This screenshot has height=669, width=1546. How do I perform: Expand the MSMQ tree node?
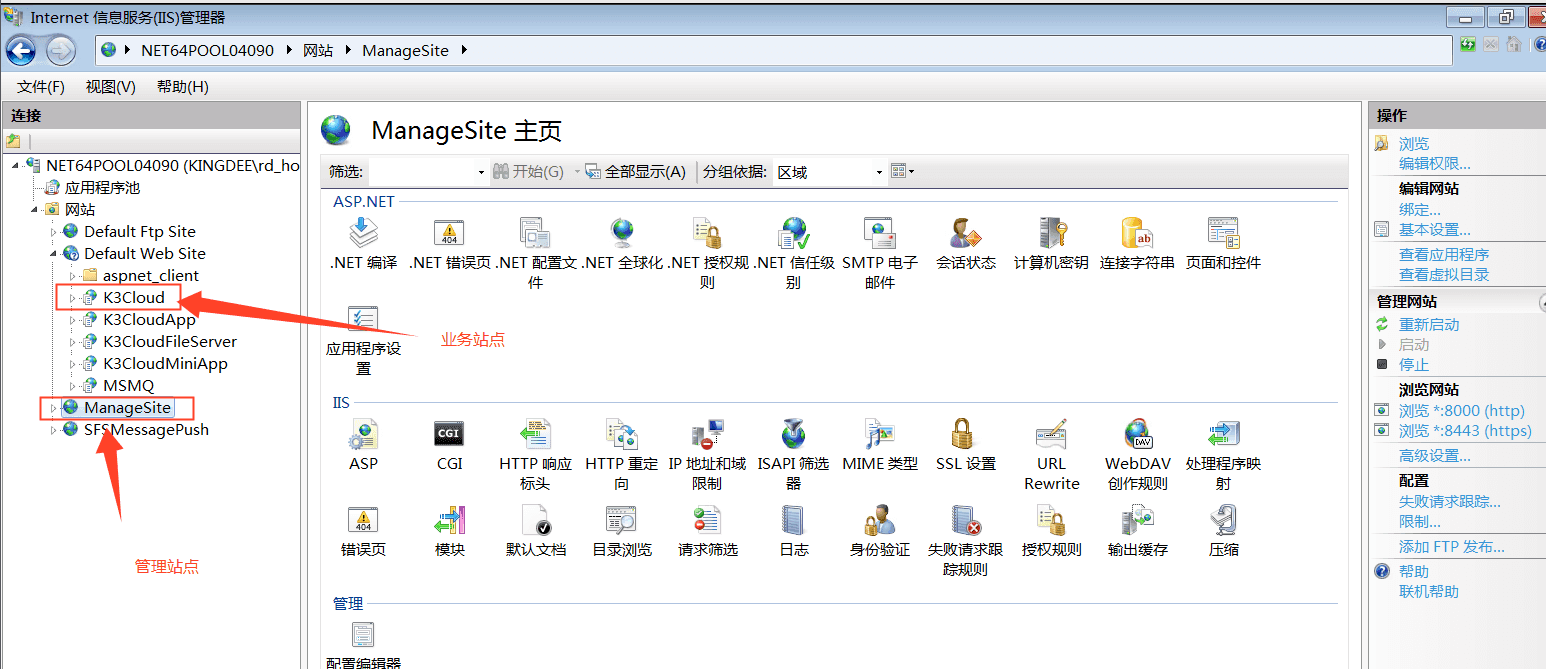tap(73, 386)
